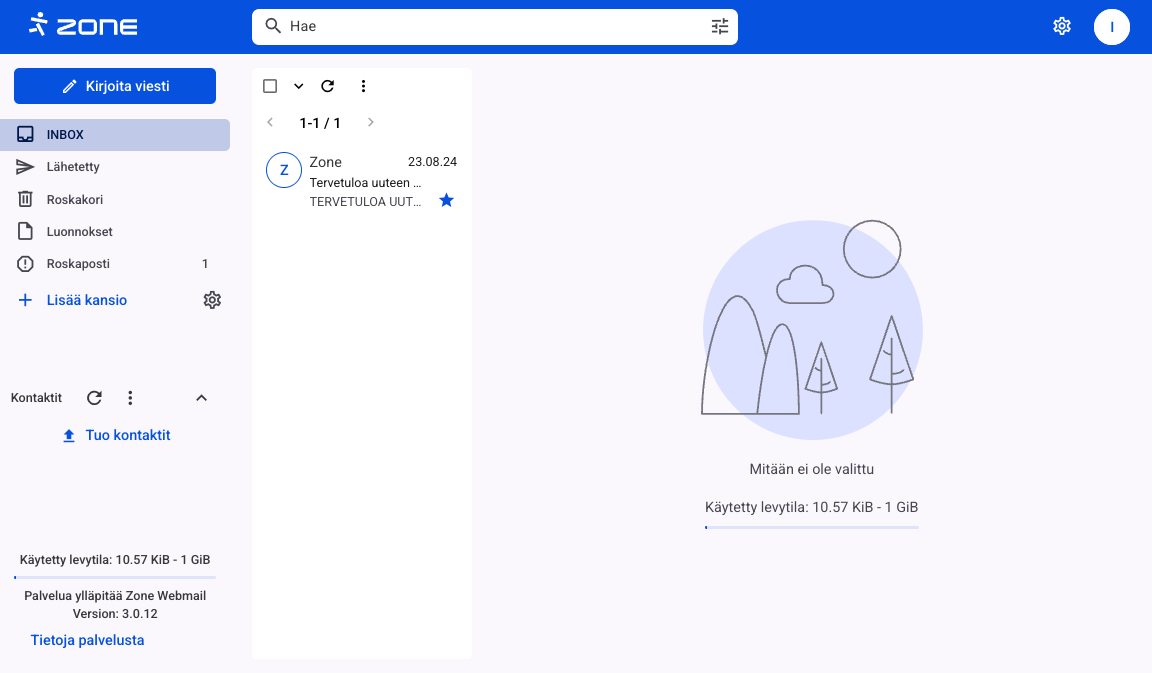Click Kirjoita viesti button
Screen dimensions: 1152x673
(x=115, y=86)
